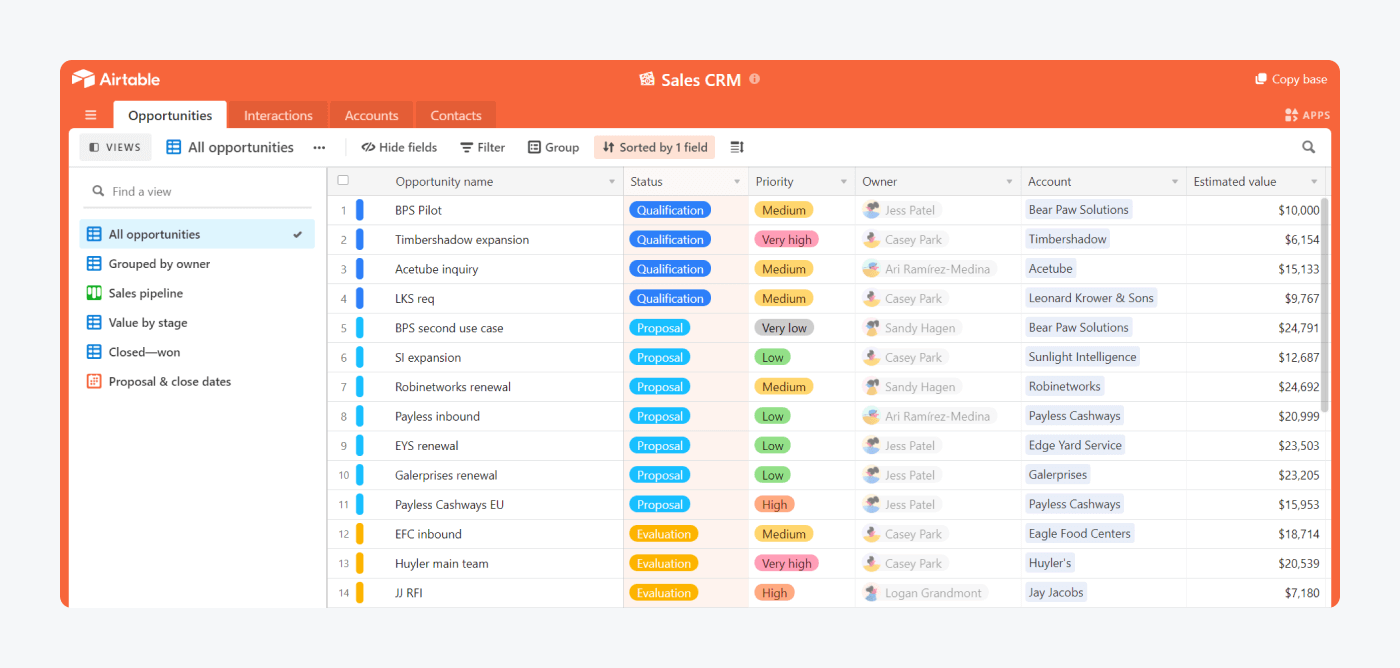Open more options for All opportunities view
Screen dimensions: 1400x668
[318, 146]
